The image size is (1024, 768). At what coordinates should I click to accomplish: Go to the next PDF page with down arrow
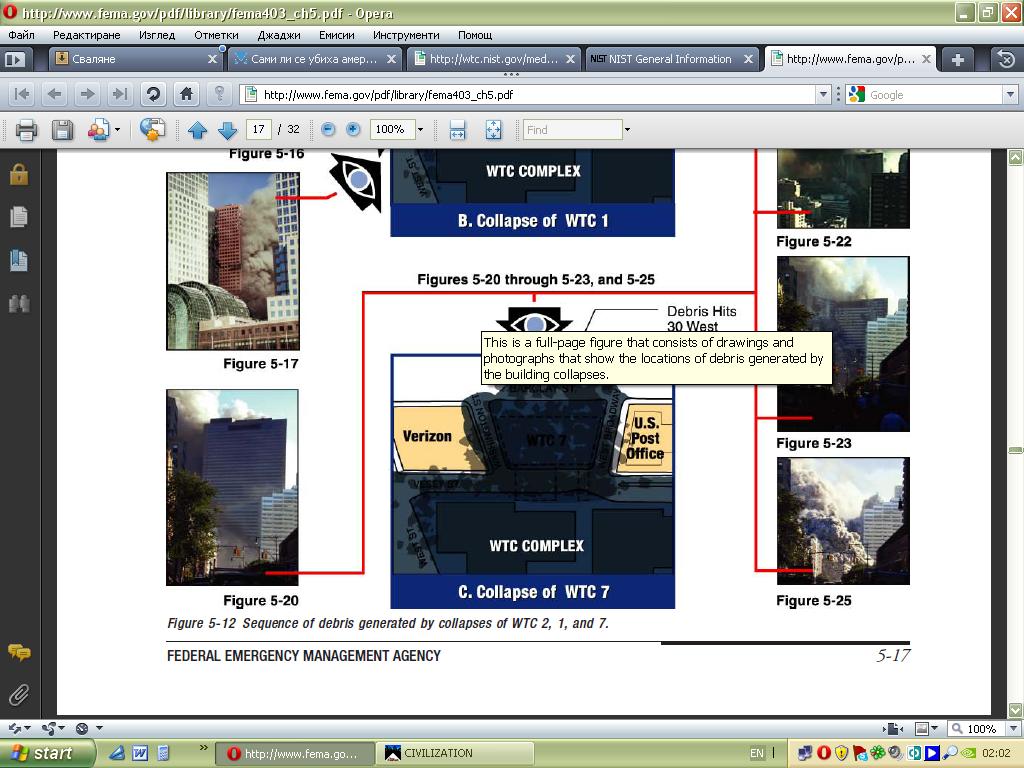tap(227, 130)
